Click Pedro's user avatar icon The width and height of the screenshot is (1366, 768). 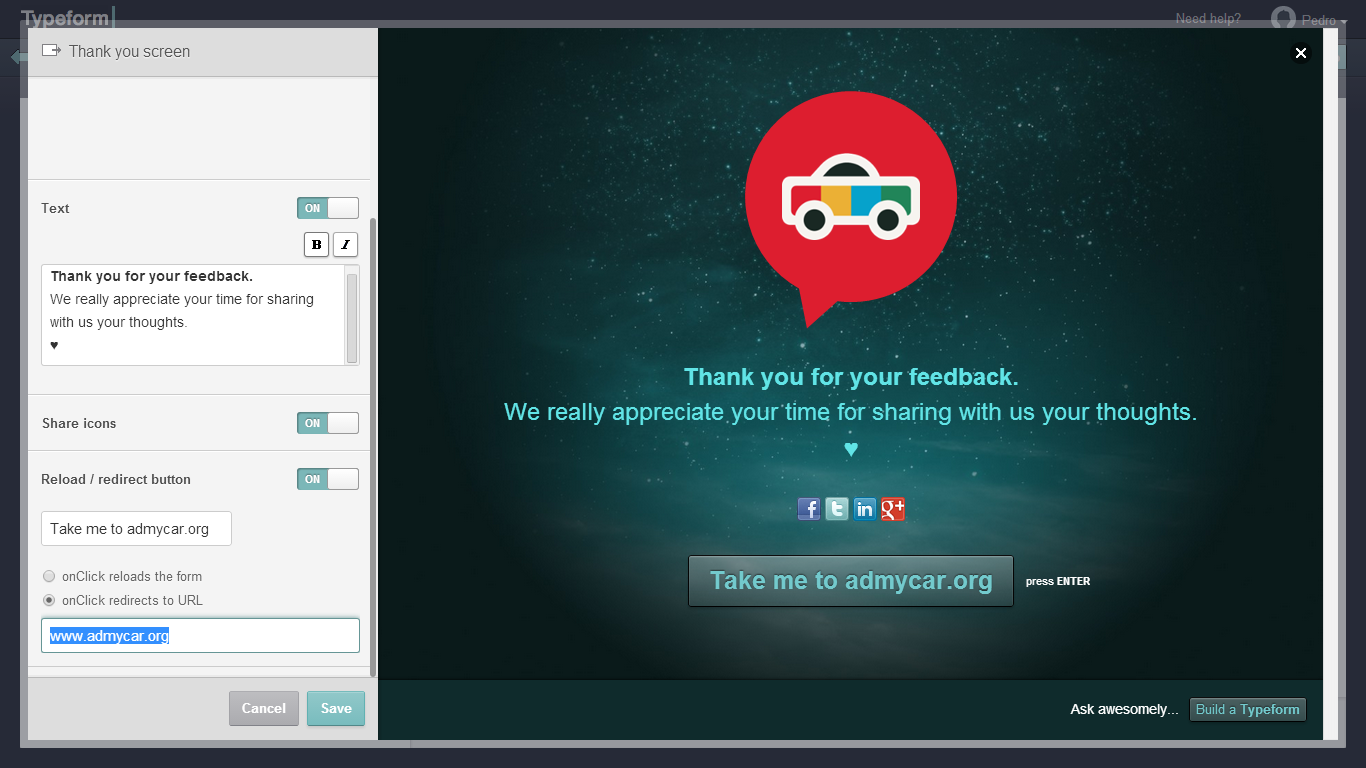1283,18
